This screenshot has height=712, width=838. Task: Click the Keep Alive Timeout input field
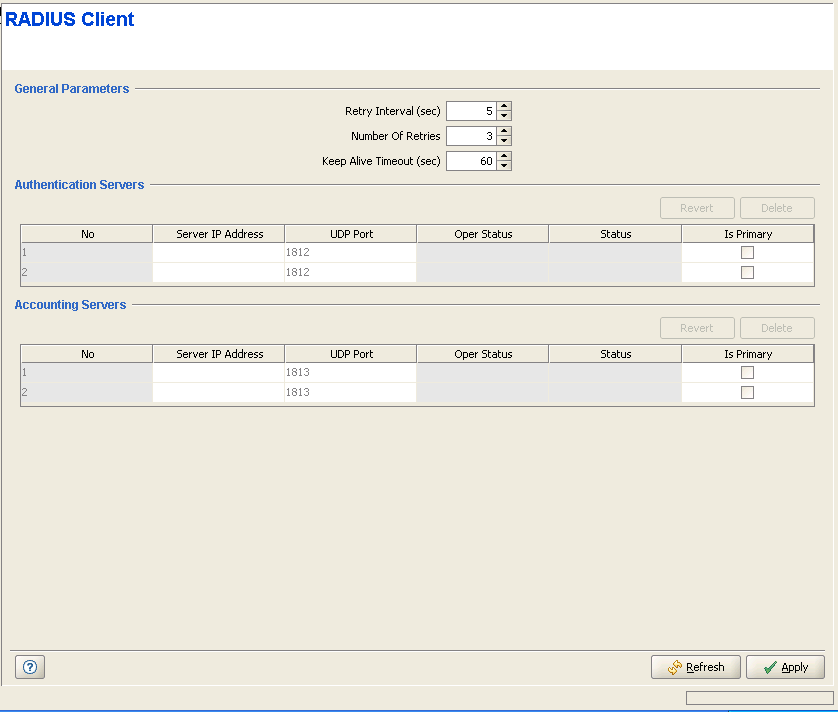pos(471,161)
